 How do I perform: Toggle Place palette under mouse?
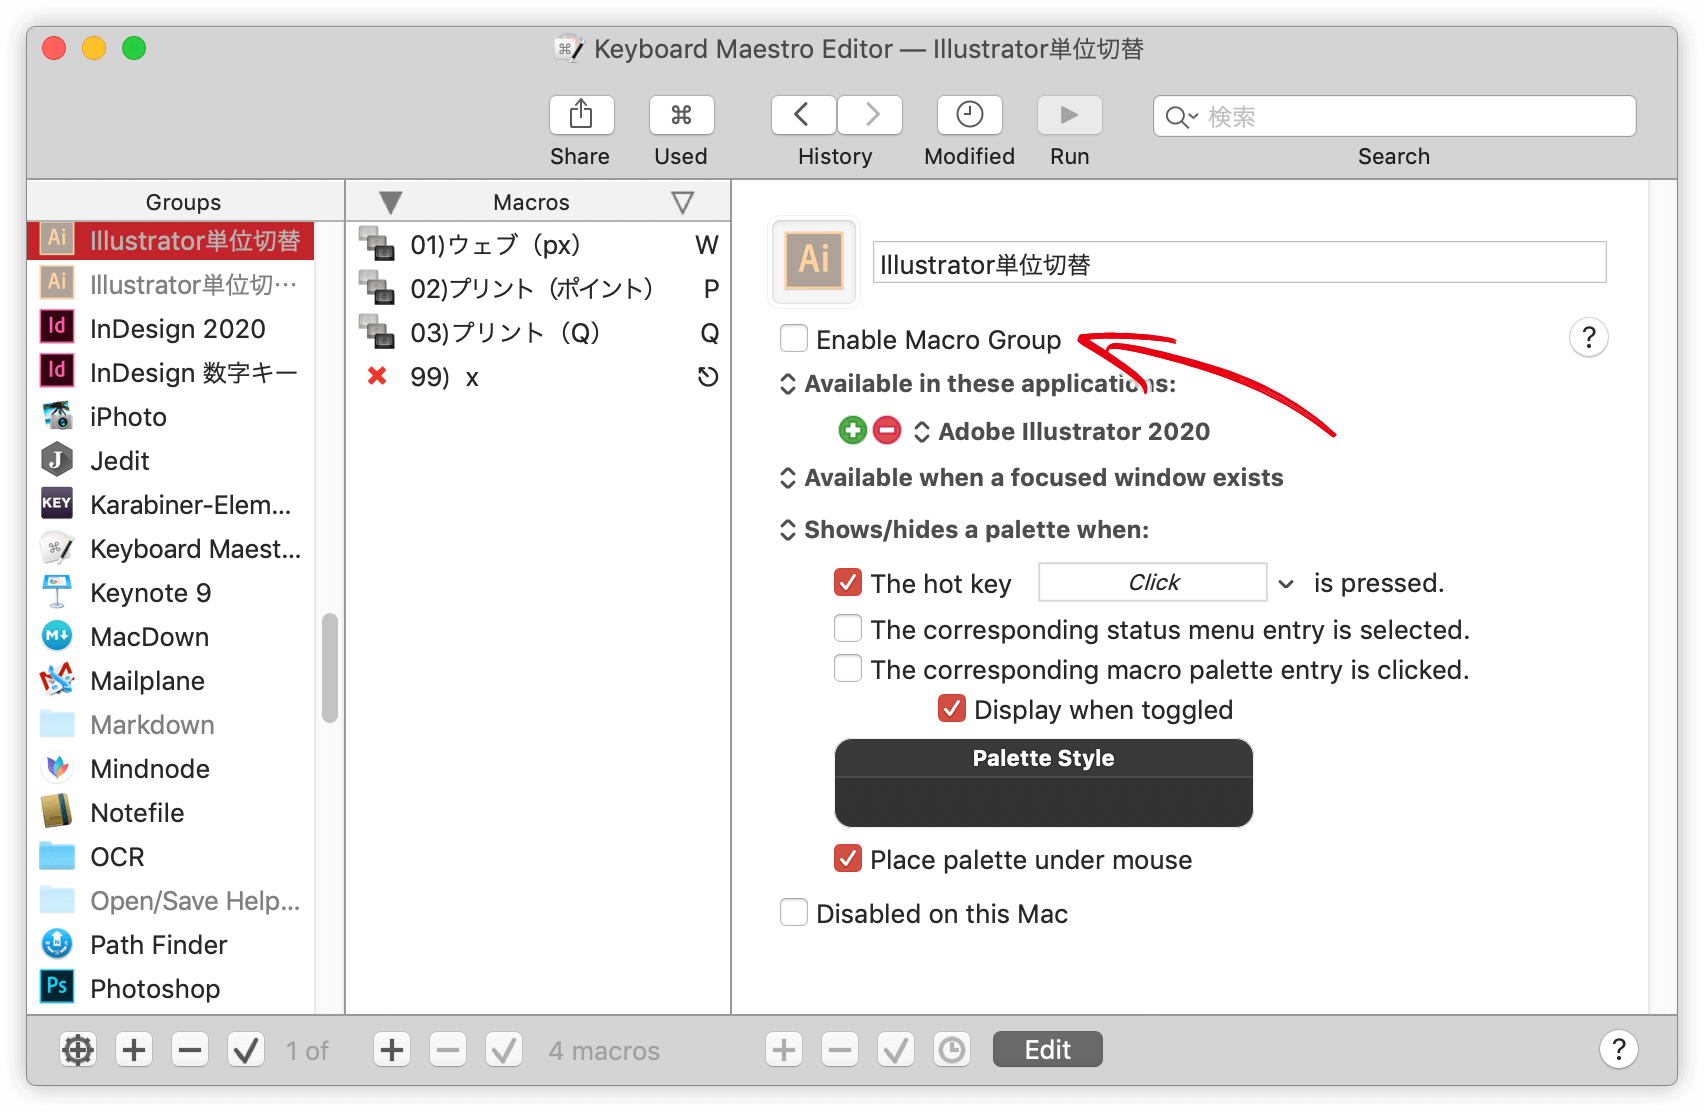[848, 858]
